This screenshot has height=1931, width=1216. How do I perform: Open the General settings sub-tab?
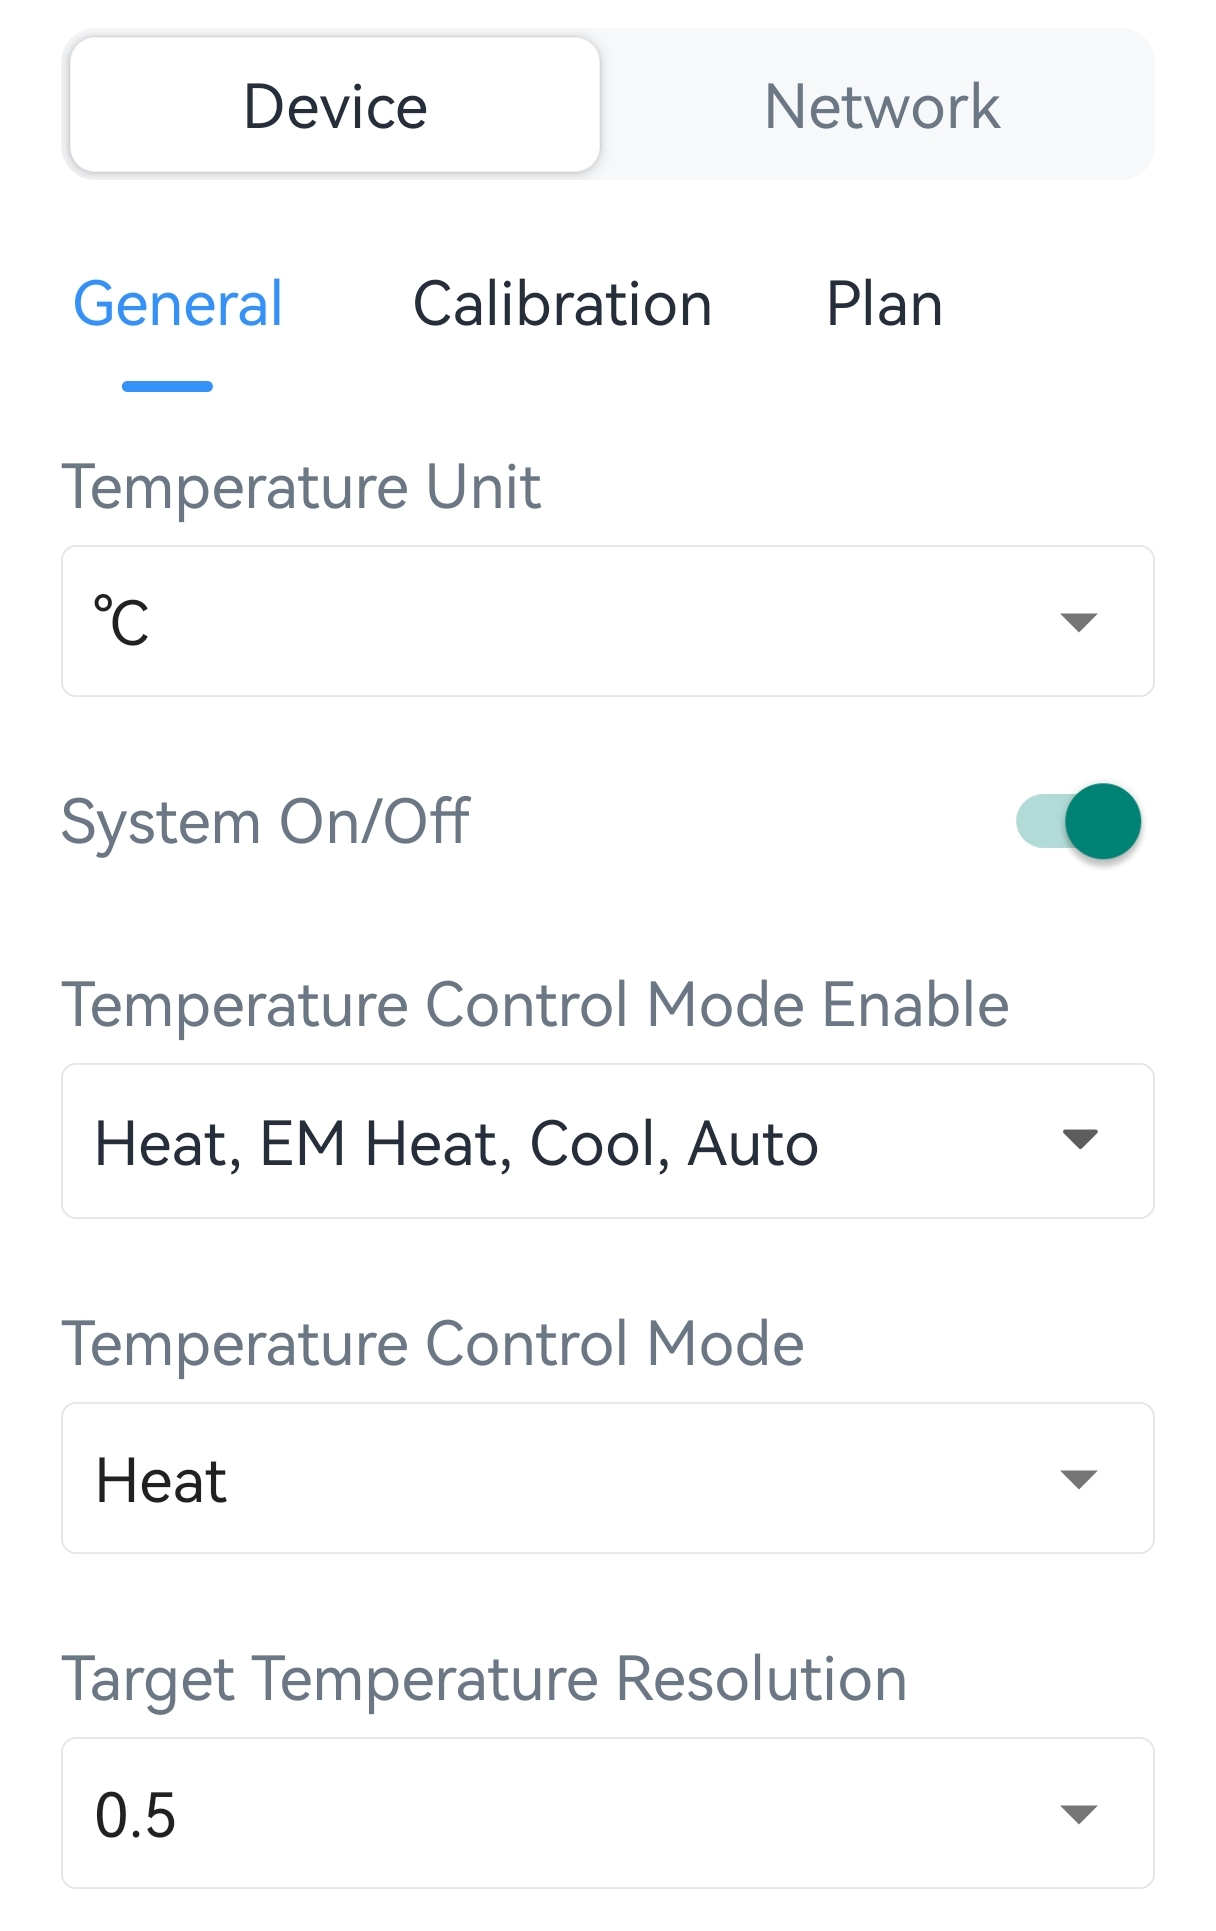coord(178,304)
